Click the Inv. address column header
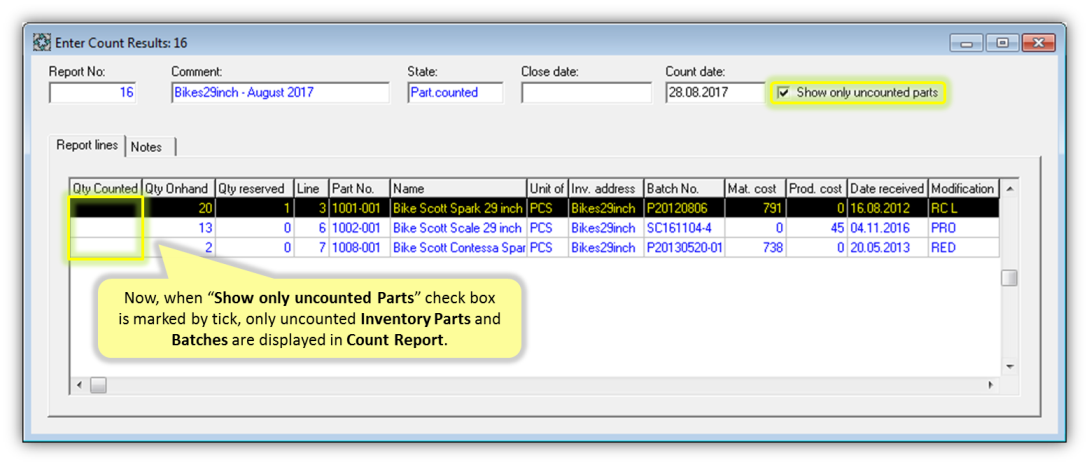 (606, 188)
